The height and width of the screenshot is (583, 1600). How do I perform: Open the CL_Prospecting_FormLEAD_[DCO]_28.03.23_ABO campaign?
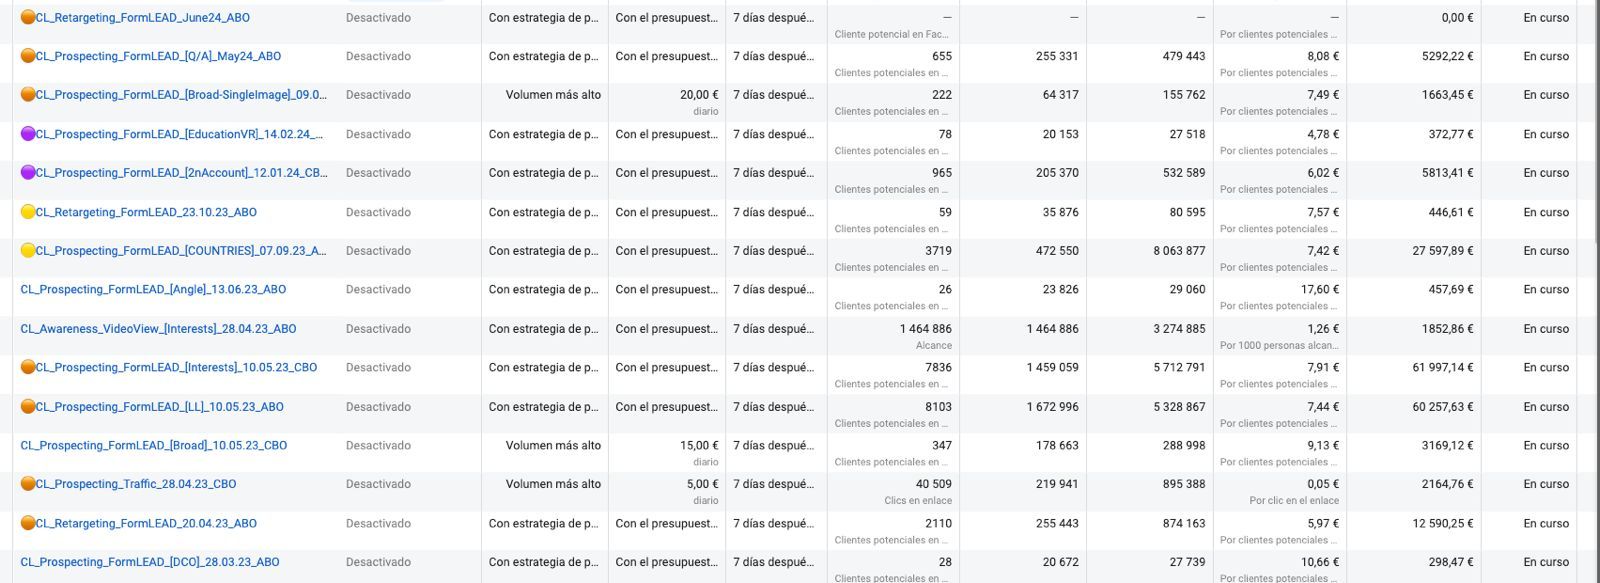click(x=150, y=562)
